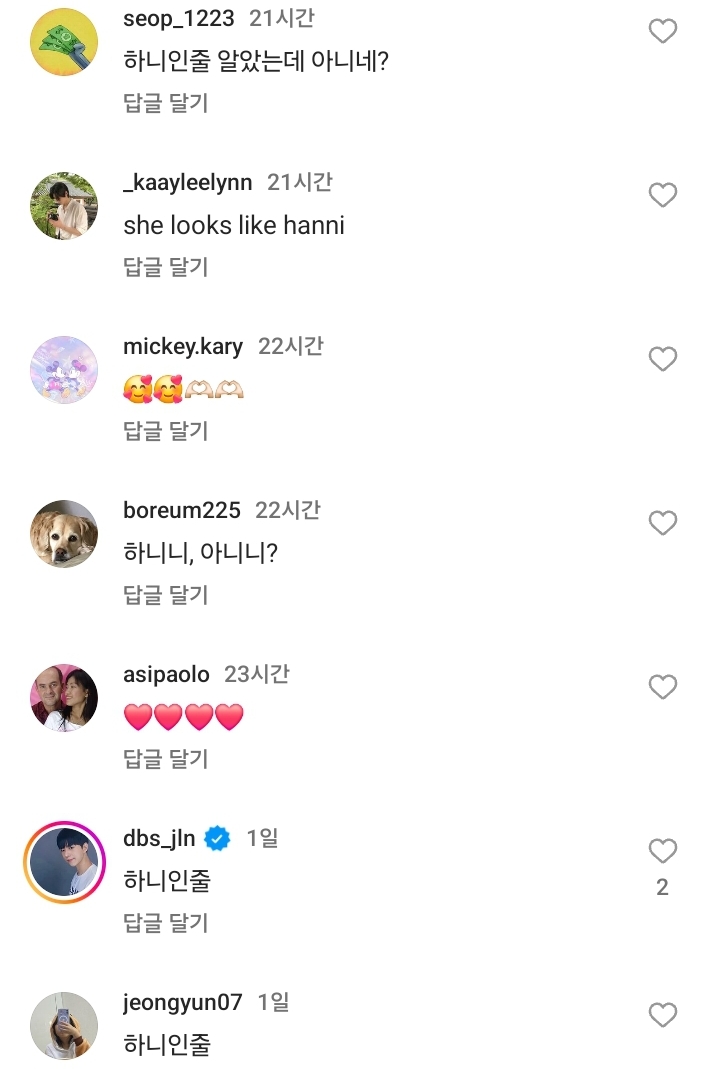Image resolution: width=720 pixels, height=1069 pixels.
Task: Open the _kaayleelynn username link
Action: [189, 183]
